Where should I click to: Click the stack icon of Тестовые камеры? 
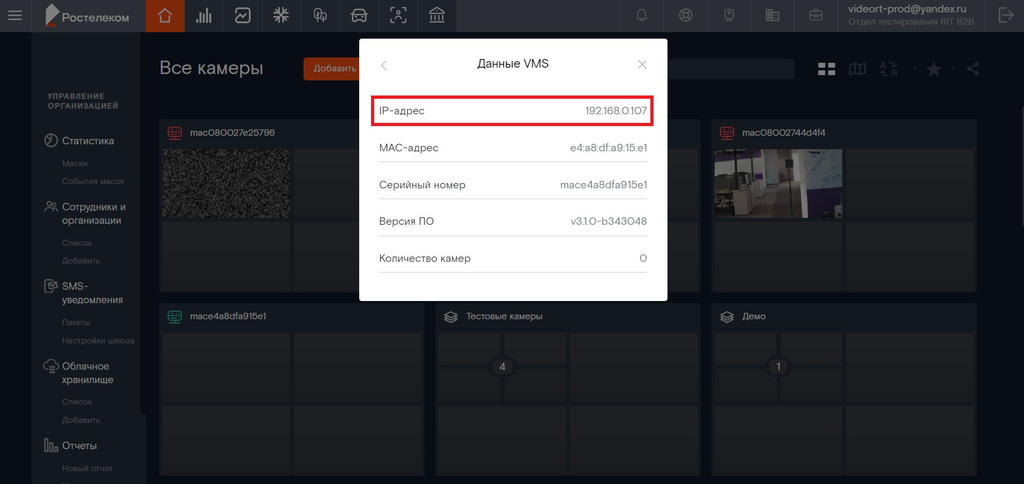(x=450, y=316)
